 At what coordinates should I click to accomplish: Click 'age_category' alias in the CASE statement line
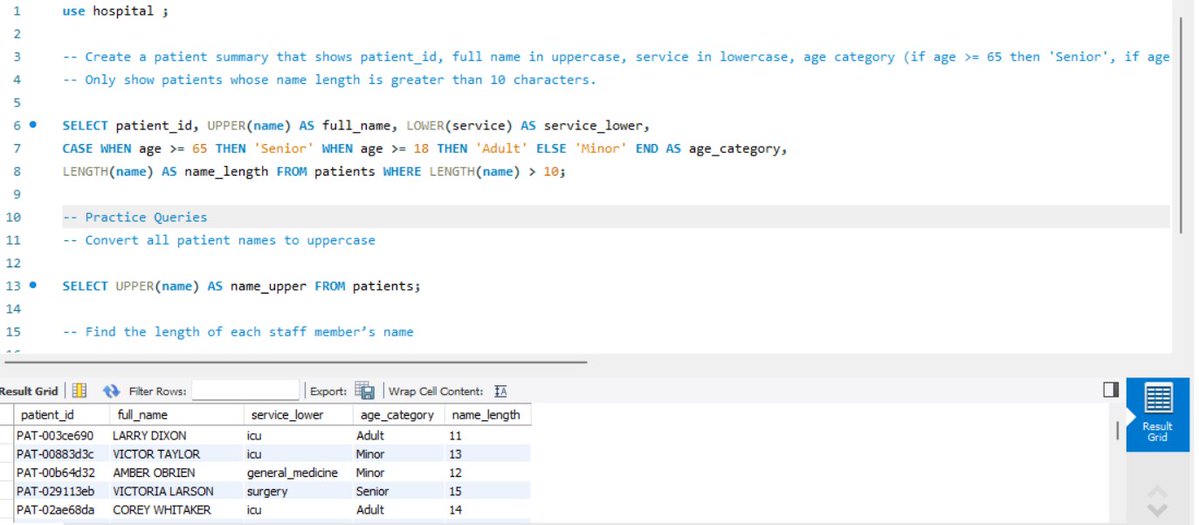point(734,148)
